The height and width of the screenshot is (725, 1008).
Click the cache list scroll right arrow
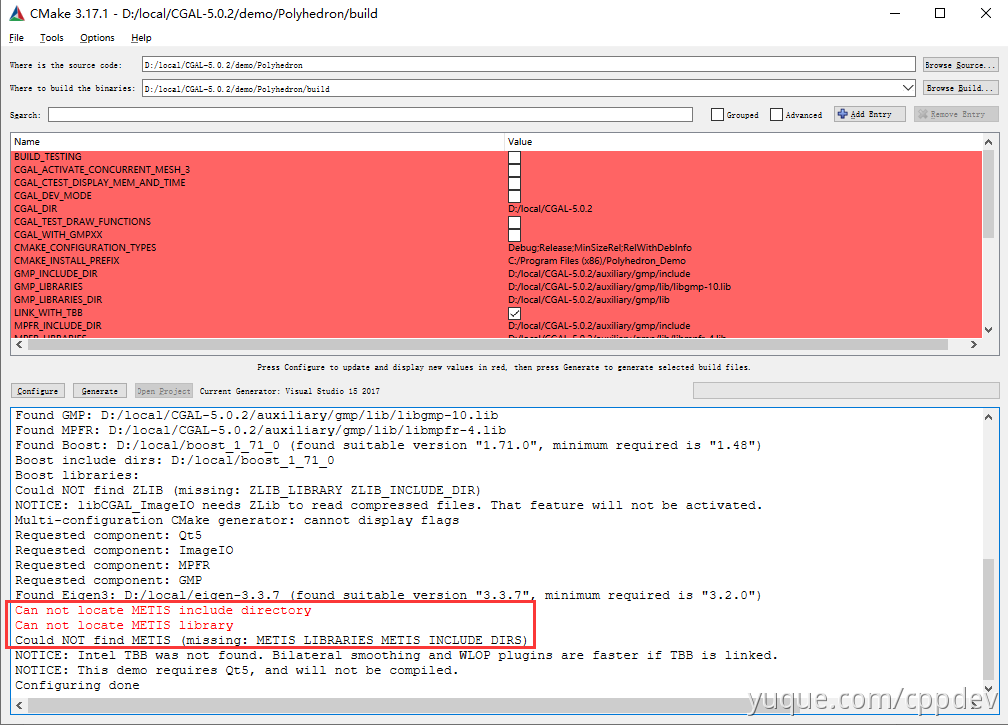(x=974, y=345)
